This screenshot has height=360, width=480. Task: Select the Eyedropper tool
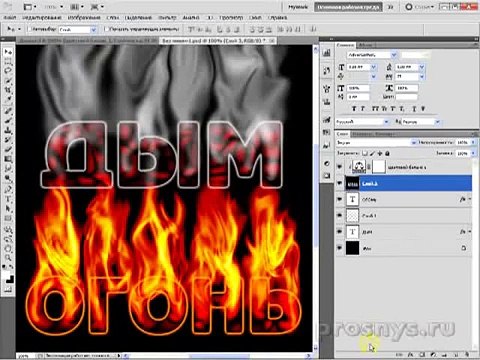click(8, 99)
